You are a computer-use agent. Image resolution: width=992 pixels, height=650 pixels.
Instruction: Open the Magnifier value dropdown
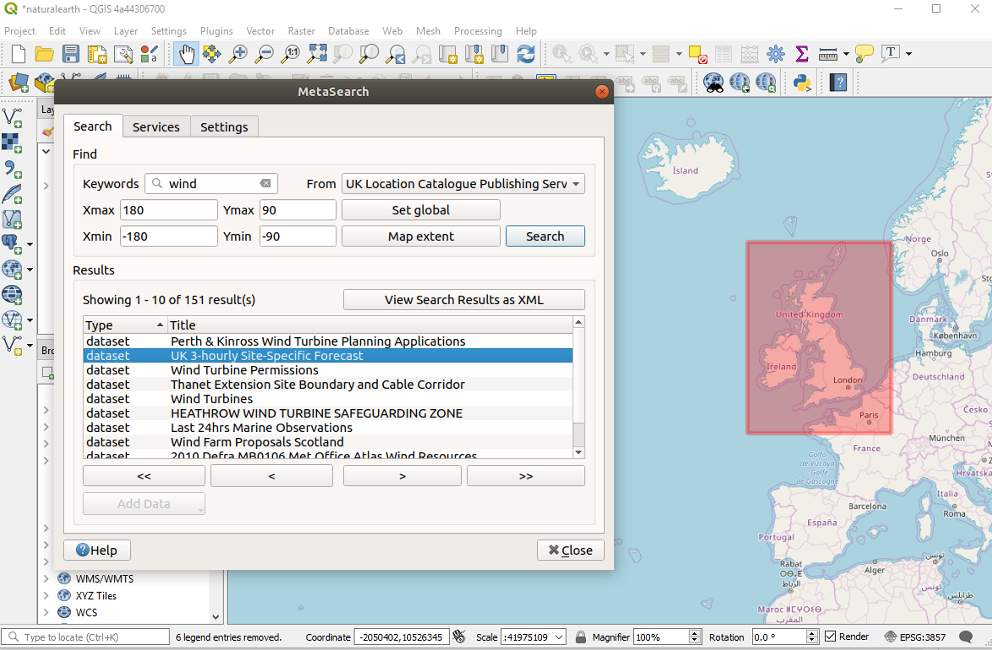coord(692,636)
